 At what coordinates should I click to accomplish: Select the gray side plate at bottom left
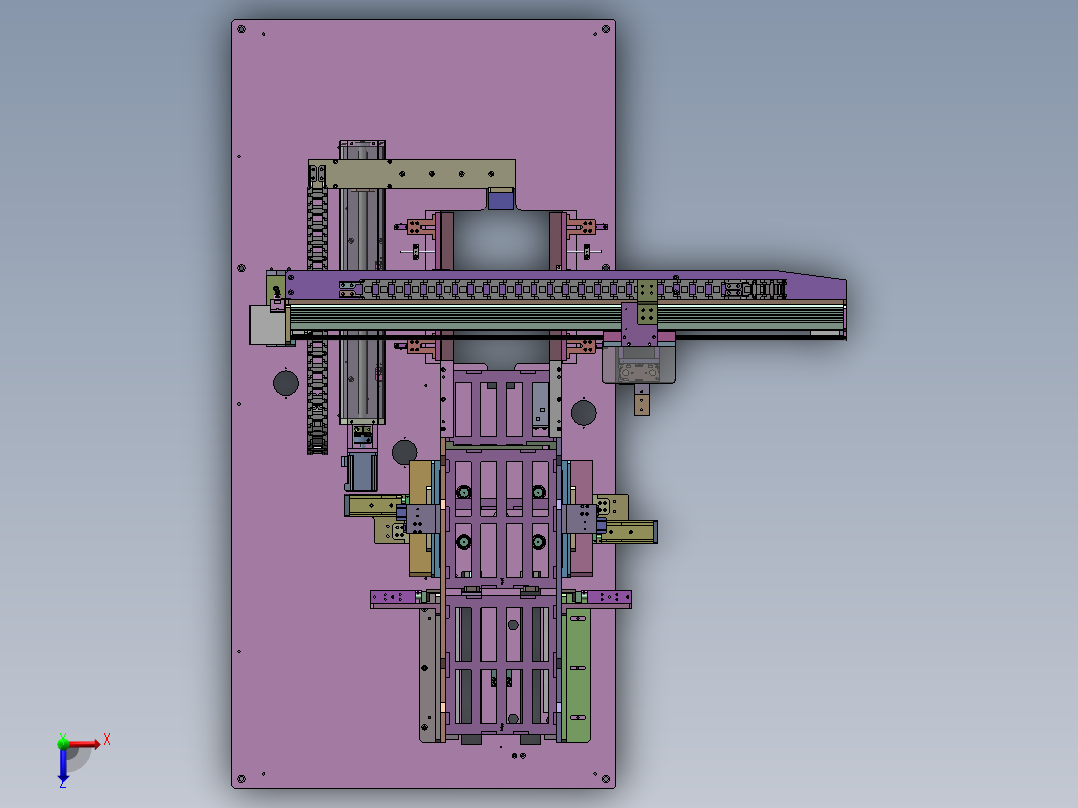tap(428, 675)
